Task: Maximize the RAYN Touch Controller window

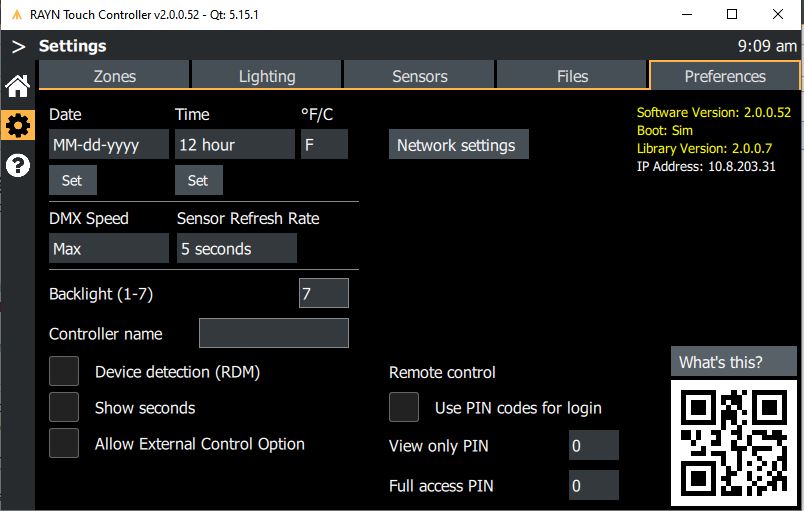Action: point(732,14)
